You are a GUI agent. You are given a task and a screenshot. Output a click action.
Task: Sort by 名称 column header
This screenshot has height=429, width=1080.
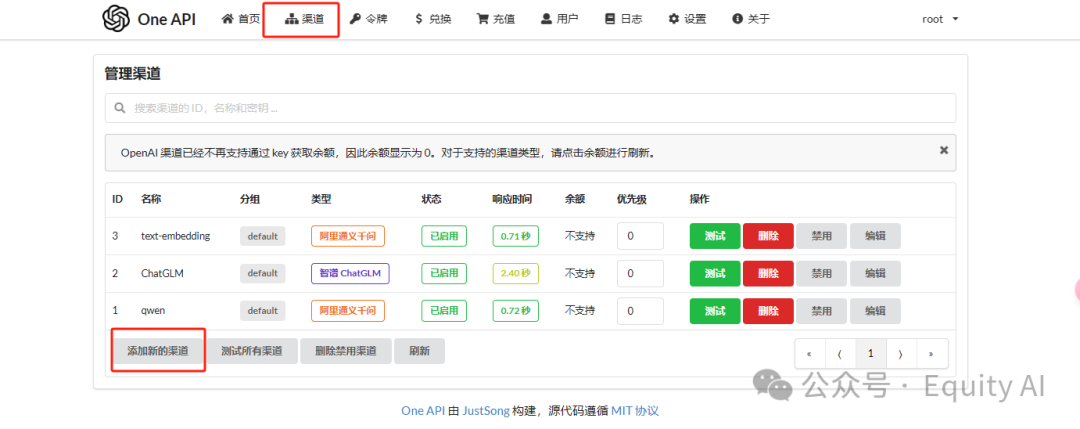tap(151, 200)
